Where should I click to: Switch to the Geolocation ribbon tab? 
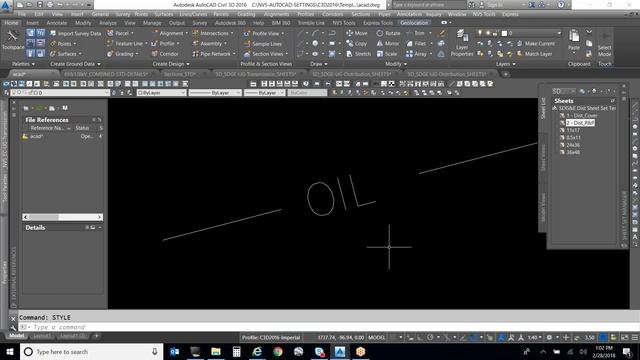tap(414, 23)
